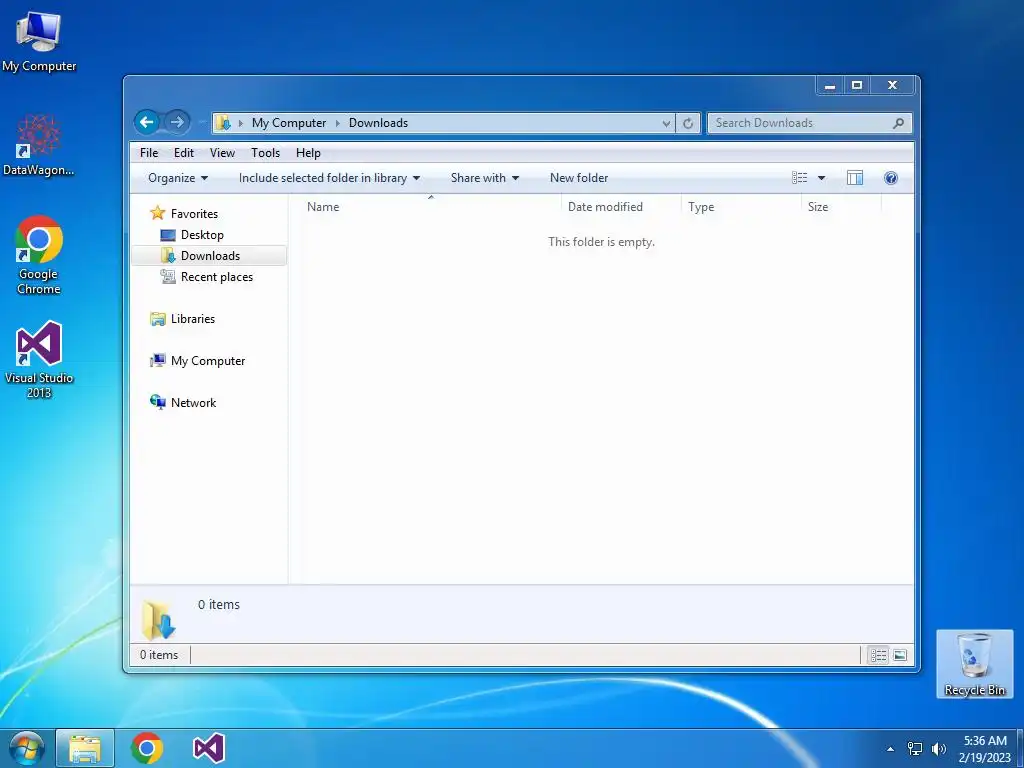The width and height of the screenshot is (1024, 768).
Task: Sort by Name column header
Action: coord(430,206)
